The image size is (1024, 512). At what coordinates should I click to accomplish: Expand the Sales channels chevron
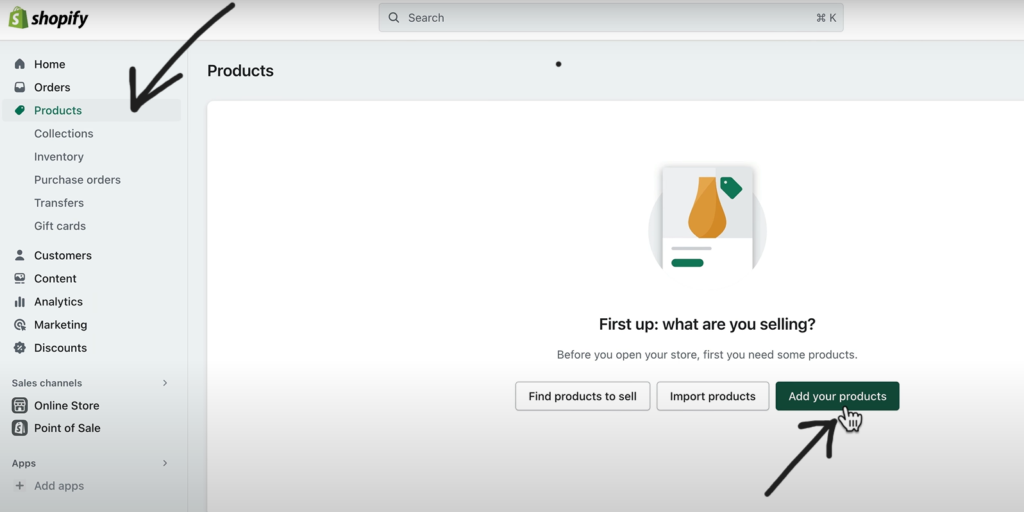click(x=165, y=383)
